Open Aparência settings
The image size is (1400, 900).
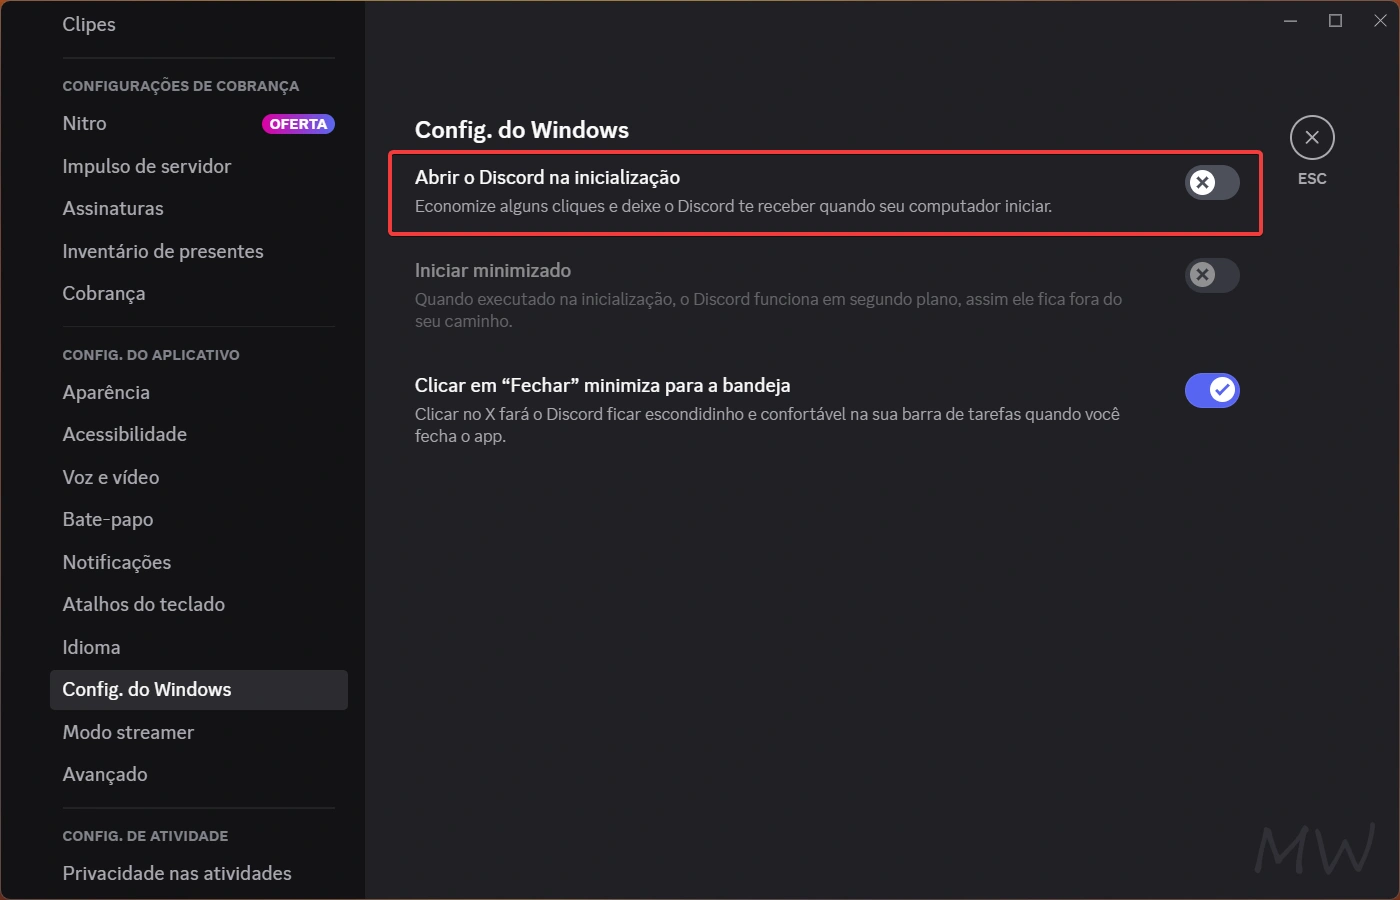click(x=106, y=392)
